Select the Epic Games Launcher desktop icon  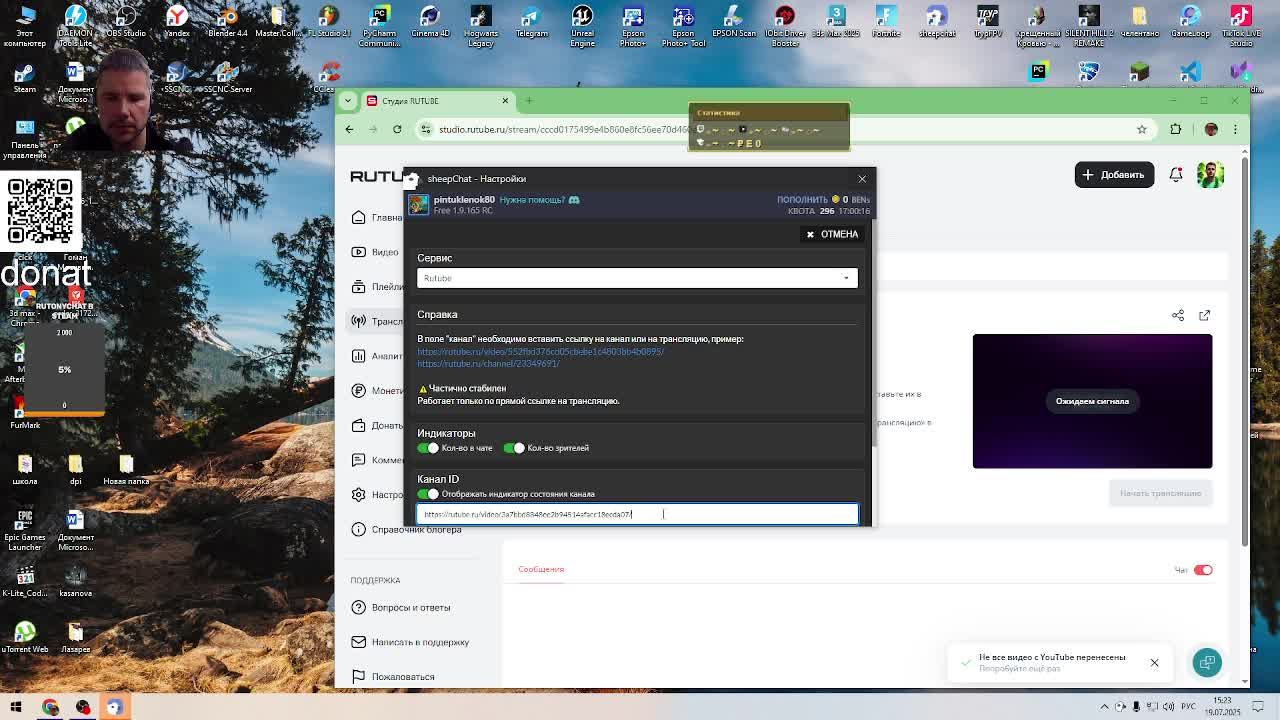pyautogui.click(x=25, y=531)
